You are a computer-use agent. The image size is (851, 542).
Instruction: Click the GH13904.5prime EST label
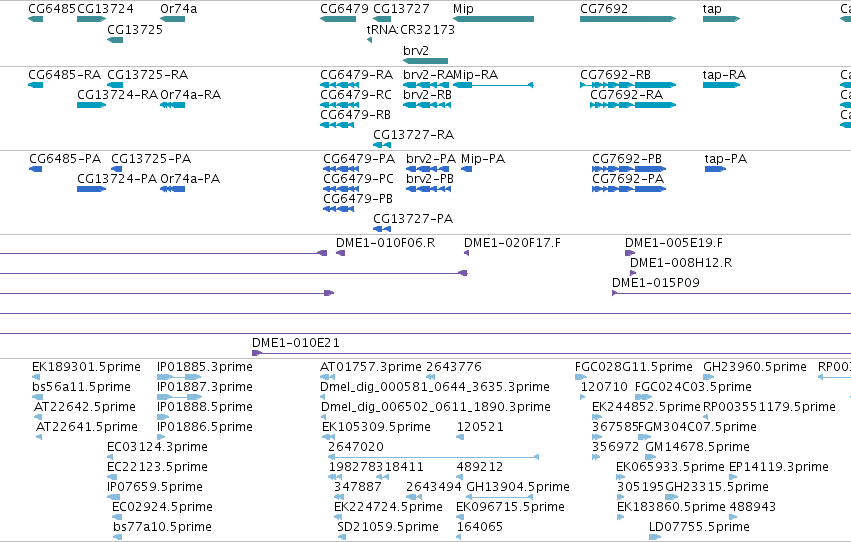point(518,487)
